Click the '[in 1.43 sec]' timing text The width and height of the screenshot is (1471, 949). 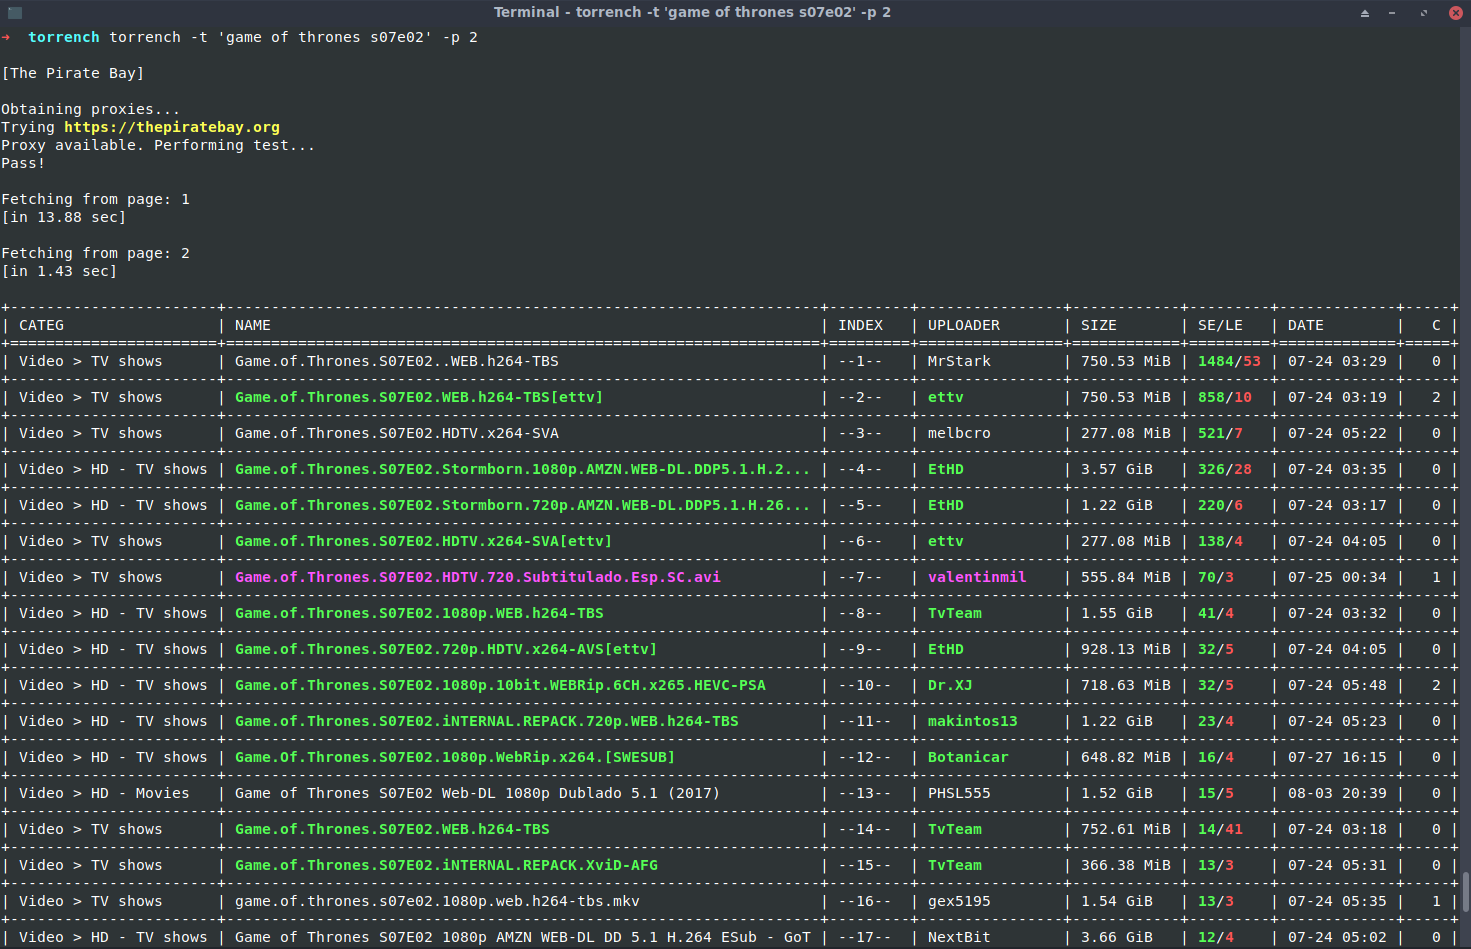click(x=59, y=271)
